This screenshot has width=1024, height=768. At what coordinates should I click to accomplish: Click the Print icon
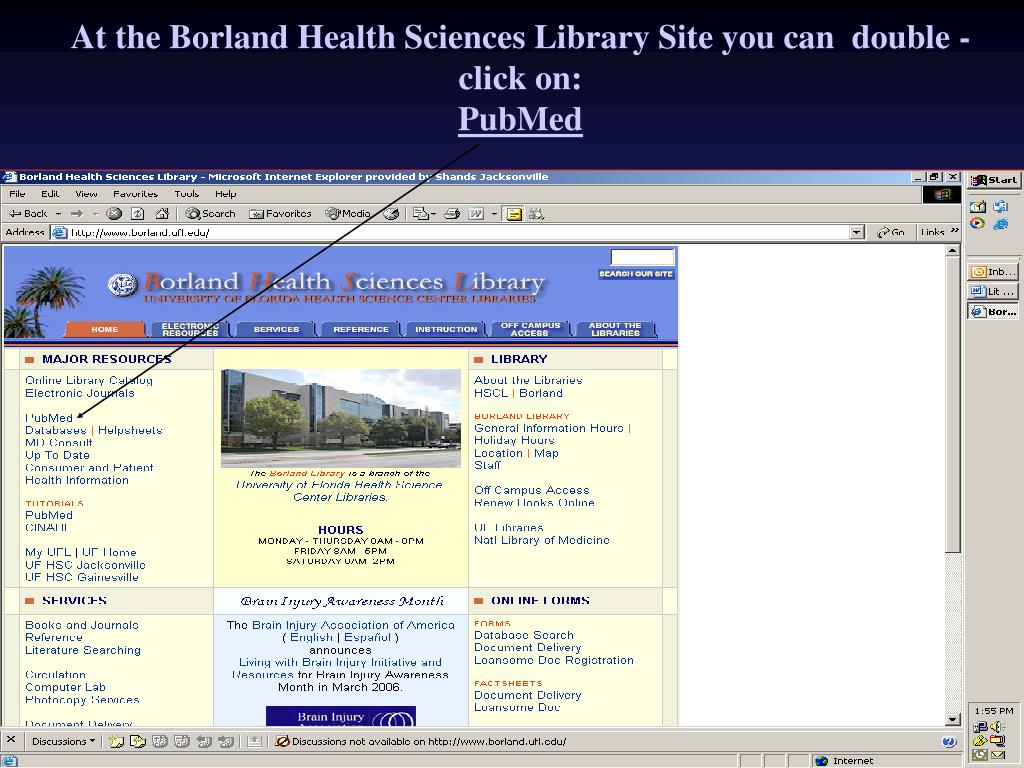click(x=452, y=214)
